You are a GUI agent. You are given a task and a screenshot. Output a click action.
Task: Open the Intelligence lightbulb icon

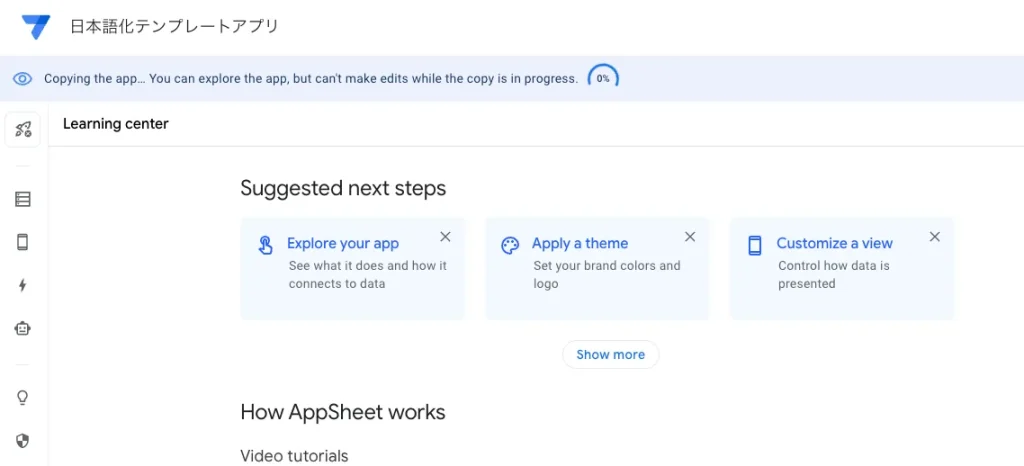tap(23, 397)
